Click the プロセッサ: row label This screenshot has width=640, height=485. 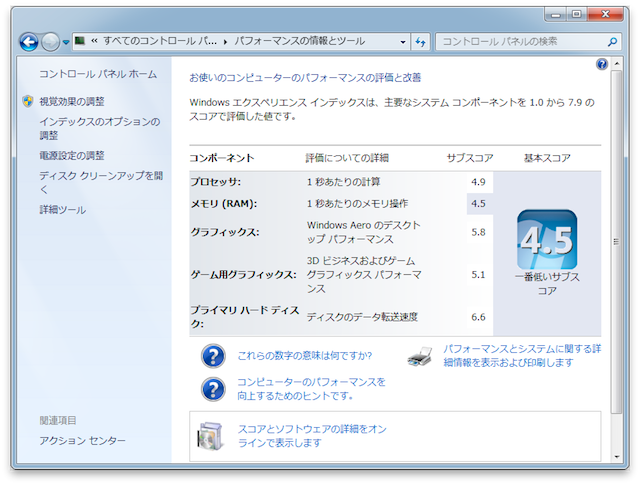point(216,182)
